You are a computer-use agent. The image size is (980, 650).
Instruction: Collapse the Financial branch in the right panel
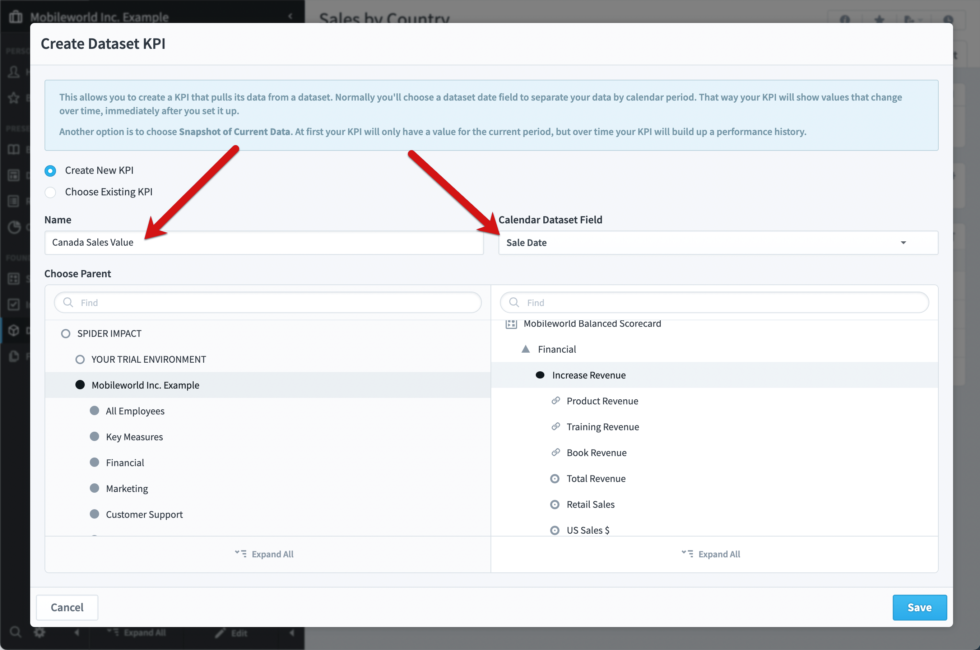(x=527, y=349)
